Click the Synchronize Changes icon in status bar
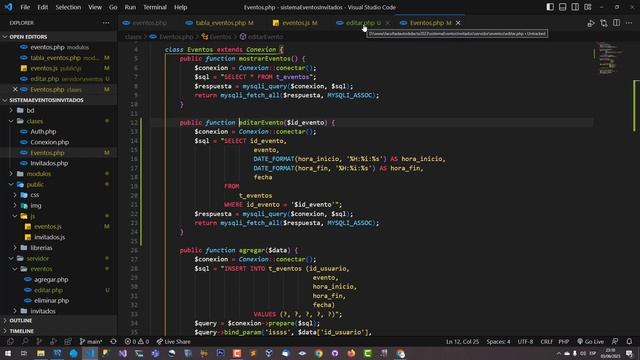 pos(113,342)
